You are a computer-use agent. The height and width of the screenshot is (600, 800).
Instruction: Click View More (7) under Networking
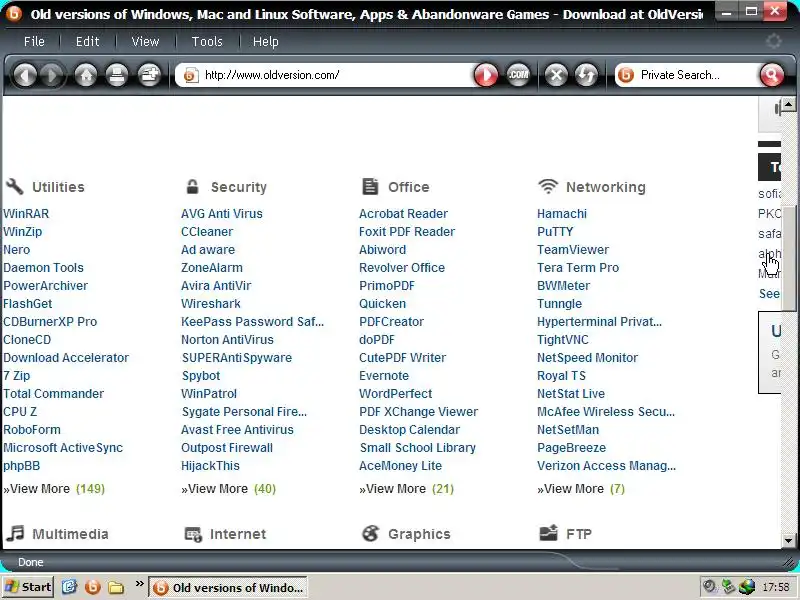(x=581, y=489)
